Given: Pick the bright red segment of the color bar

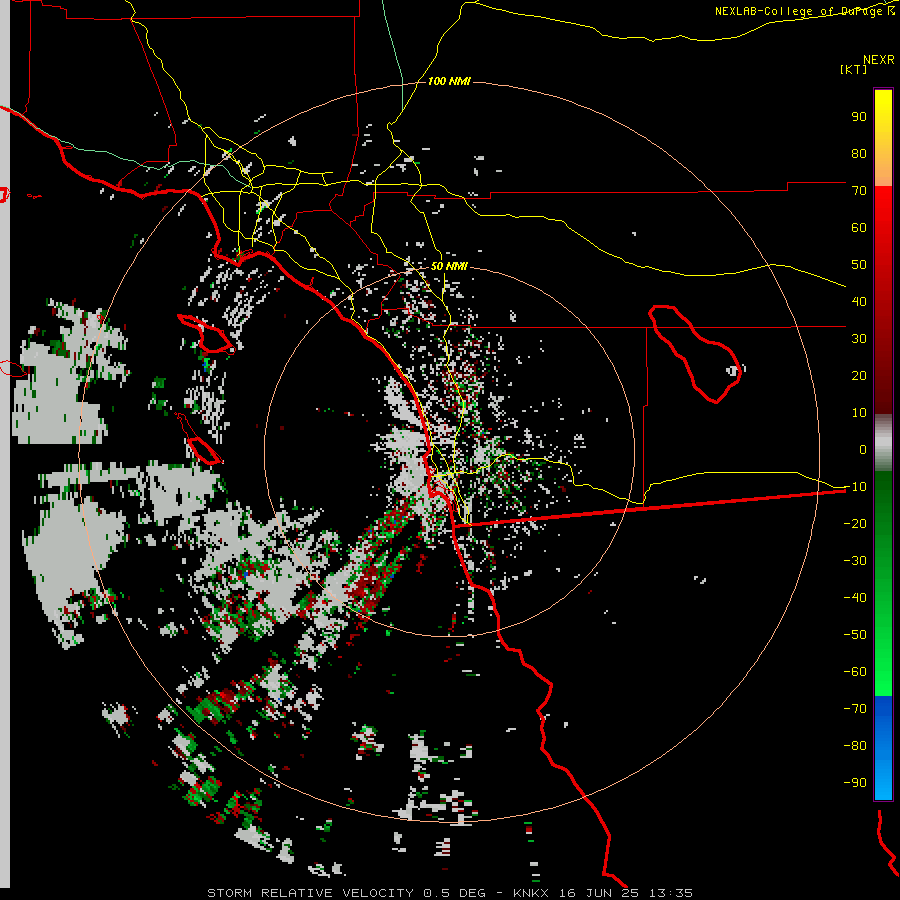Looking at the screenshot, I should (x=883, y=221).
